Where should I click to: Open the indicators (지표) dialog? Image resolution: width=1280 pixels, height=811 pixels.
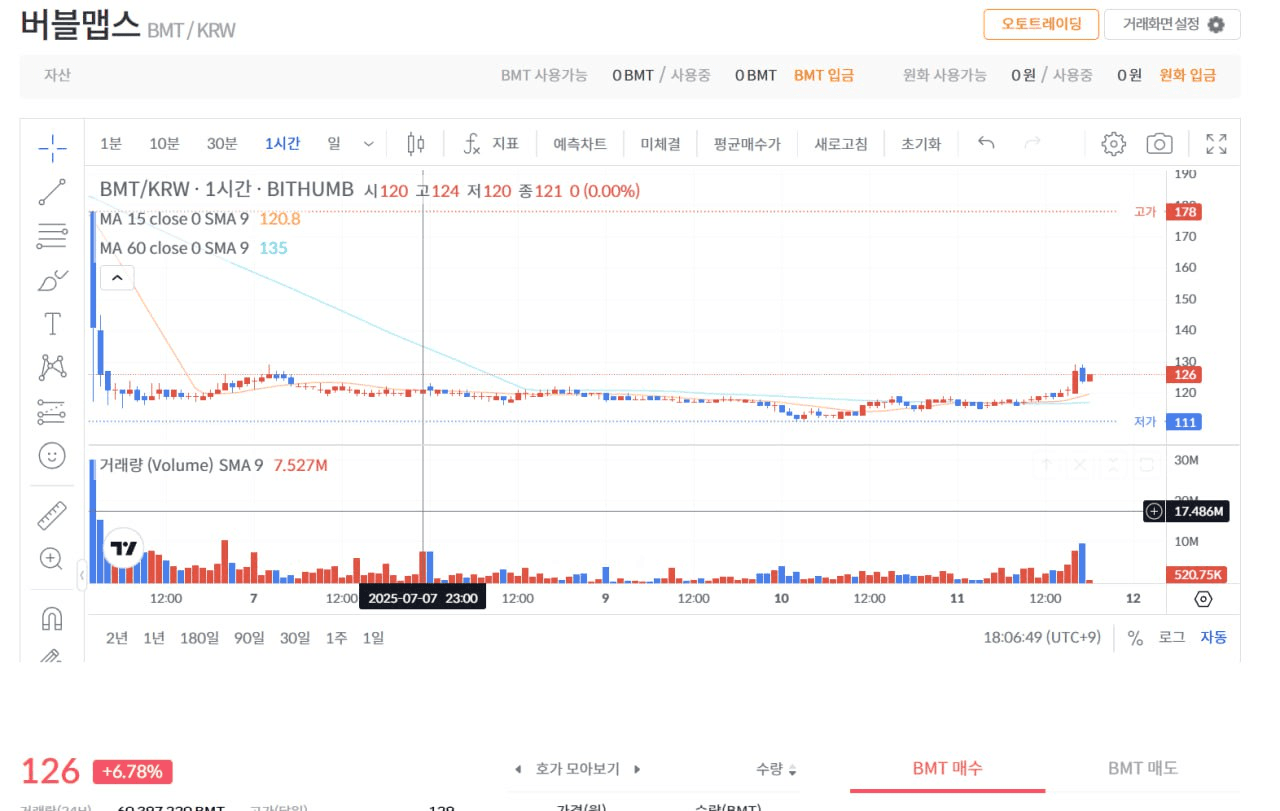pyautogui.click(x=491, y=144)
